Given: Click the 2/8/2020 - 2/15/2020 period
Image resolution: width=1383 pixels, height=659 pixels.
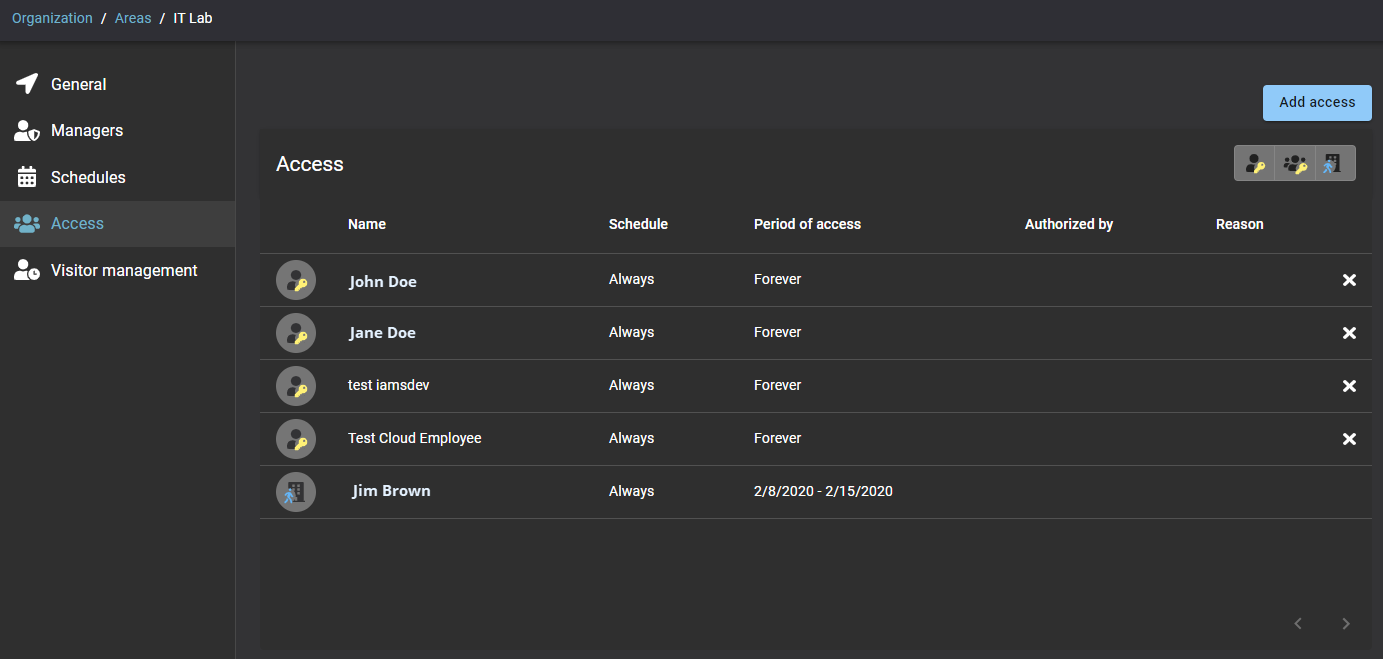Looking at the screenshot, I should [x=823, y=491].
